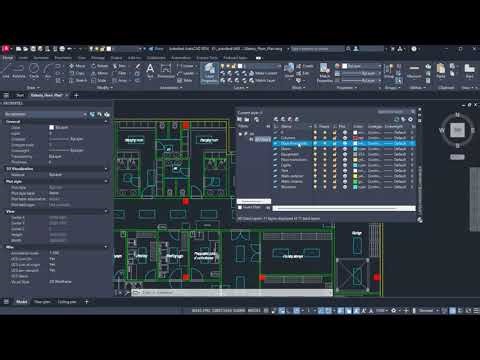Toggle Lock for Columns layer

click(x=335, y=138)
